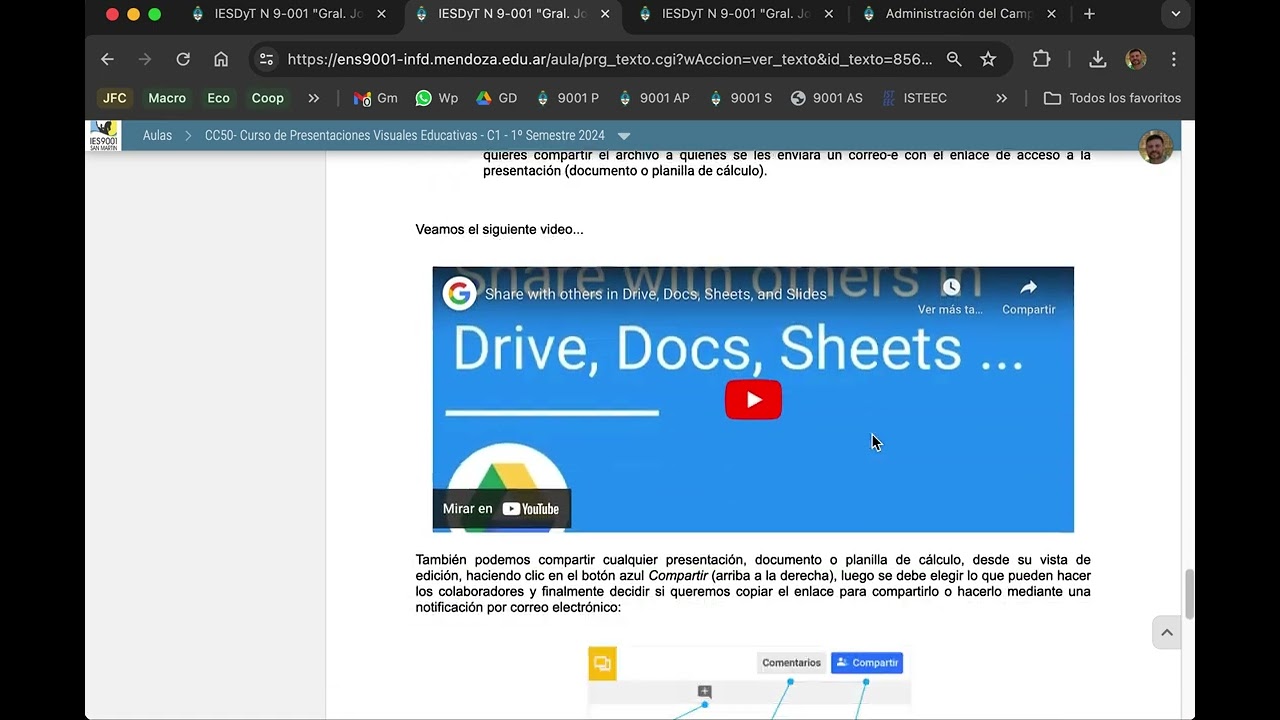This screenshot has height=720, width=1280.
Task: Open the browser home page
Action: pos(221,59)
